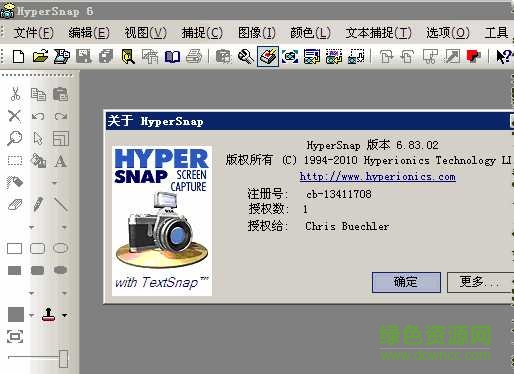This screenshot has height=374, width=514.
Task: Click the open book icon in toolbar
Action: click(172, 56)
